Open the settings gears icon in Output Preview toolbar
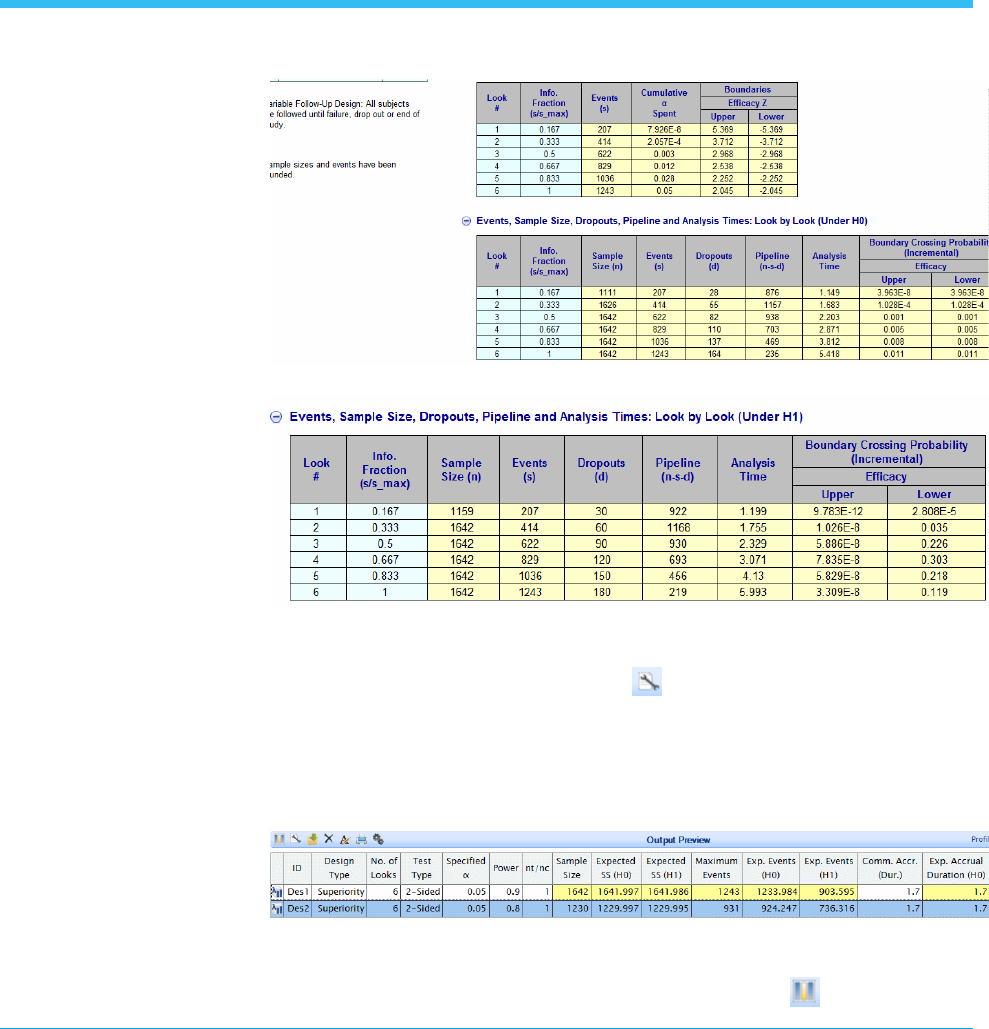The height and width of the screenshot is (1029, 989). coord(378,839)
